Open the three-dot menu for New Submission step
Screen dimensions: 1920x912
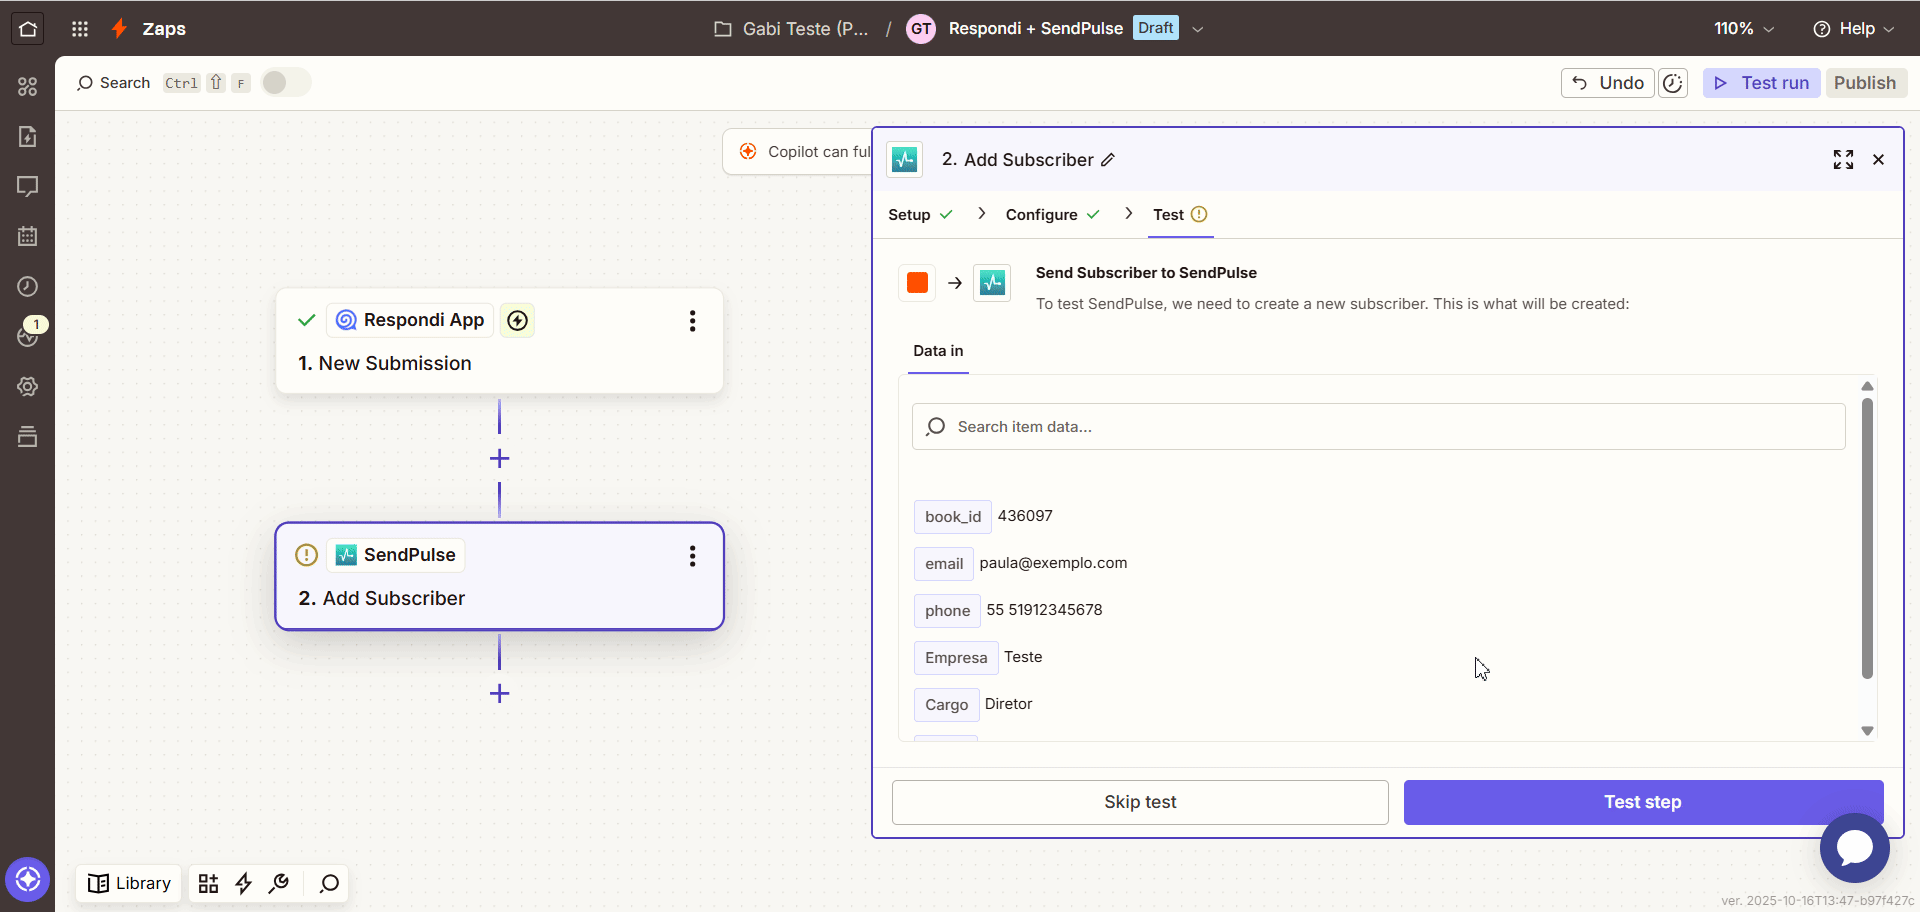692,321
